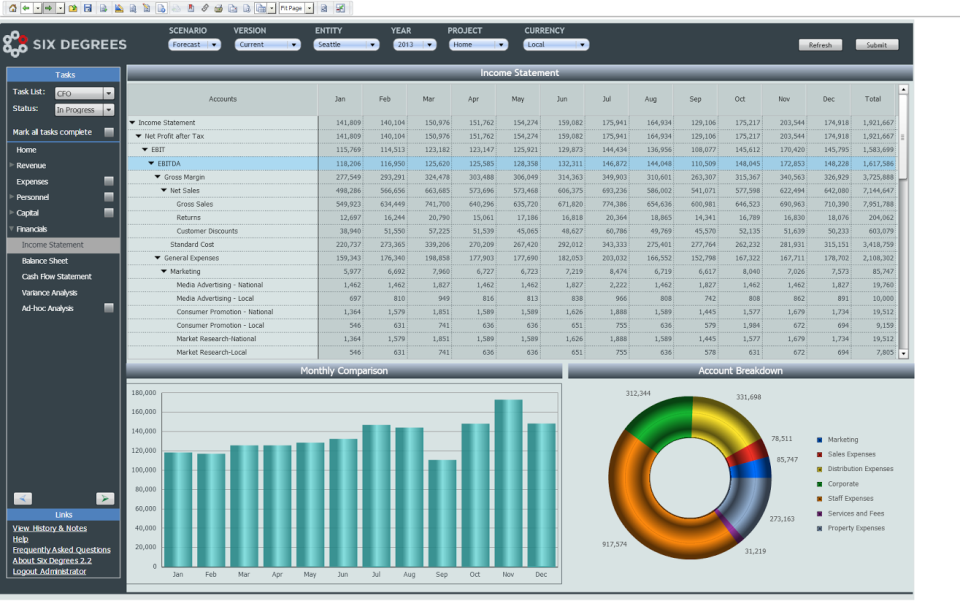The image size is (960, 601).
Task: Collapse the Marketing account row
Action: pyautogui.click(x=163, y=271)
